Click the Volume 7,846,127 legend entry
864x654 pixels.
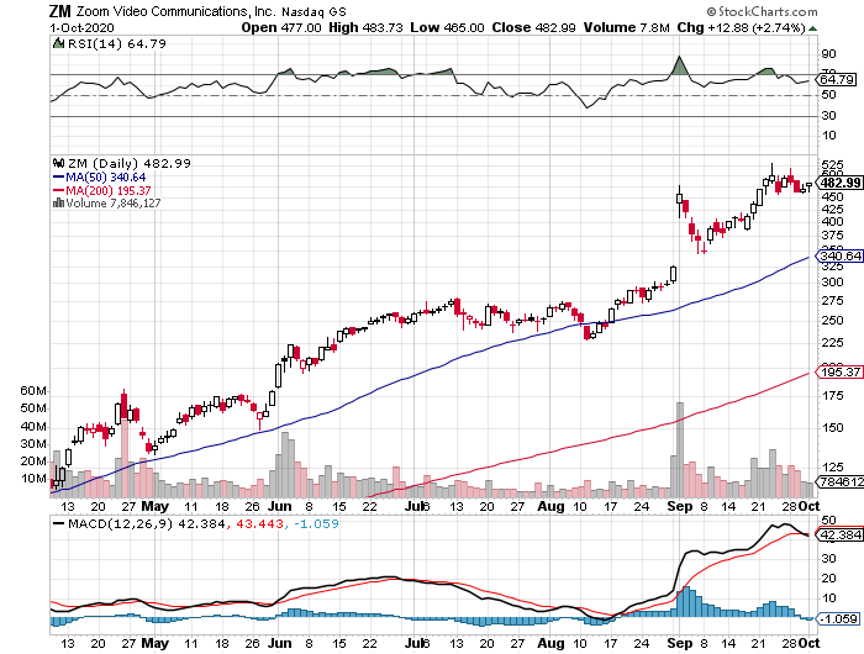pyautogui.click(x=113, y=203)
